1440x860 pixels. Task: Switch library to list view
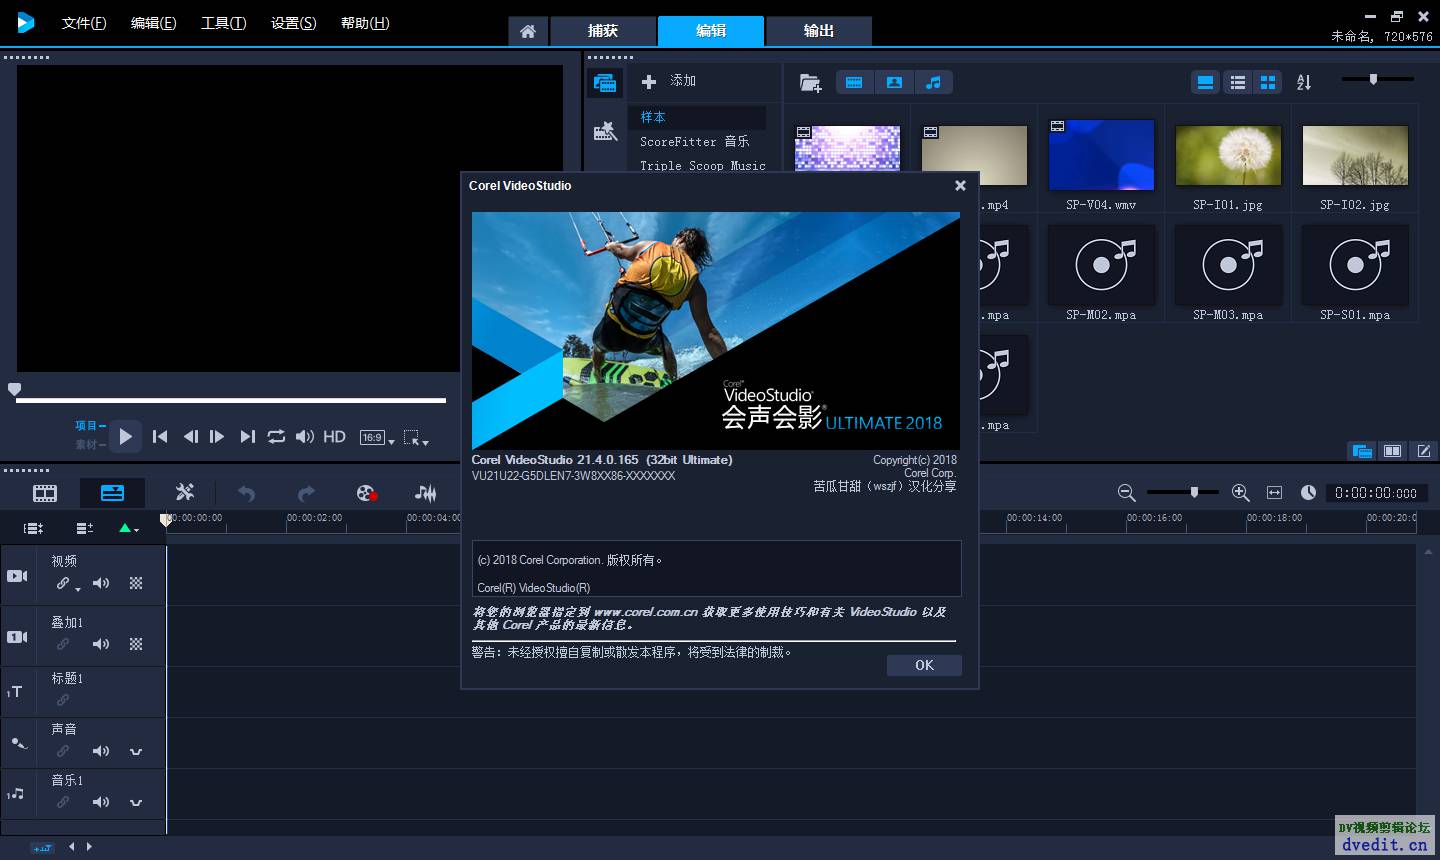(x=1238, y=82)
